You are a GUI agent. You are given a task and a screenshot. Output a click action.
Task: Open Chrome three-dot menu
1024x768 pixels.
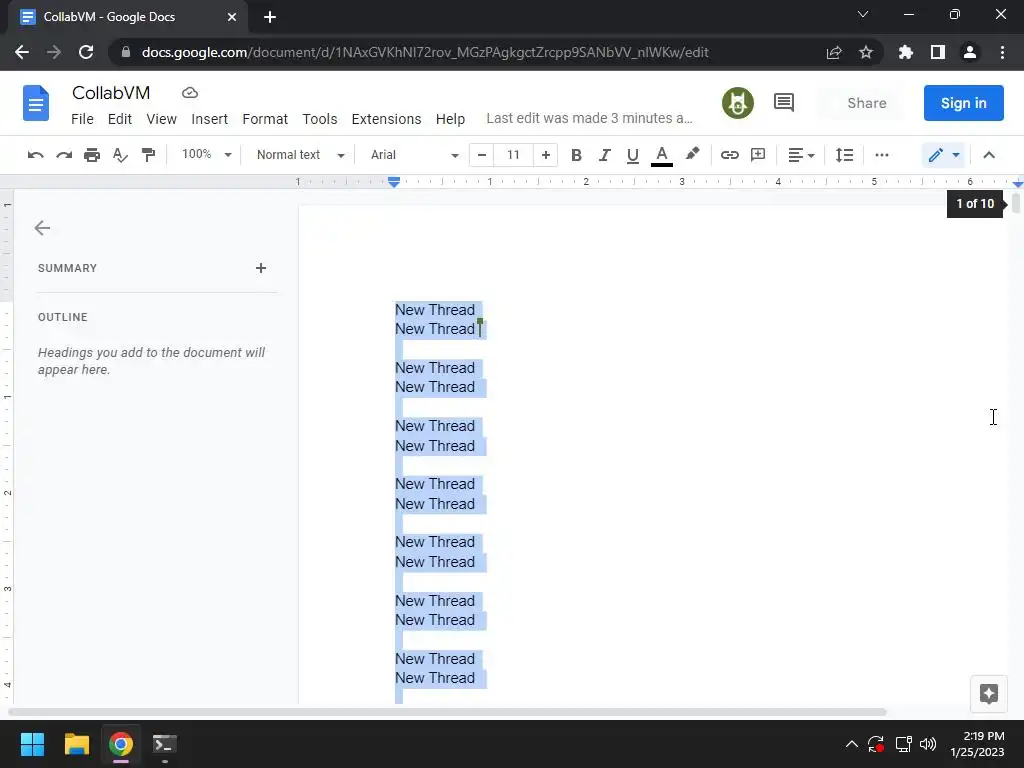tap(1002, 52)
